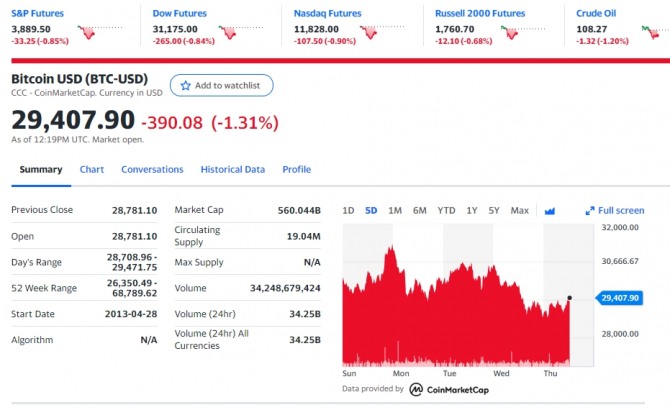Click the Dow Futures down-trend sparkline
670x410 pixels.
click(230, 31)
